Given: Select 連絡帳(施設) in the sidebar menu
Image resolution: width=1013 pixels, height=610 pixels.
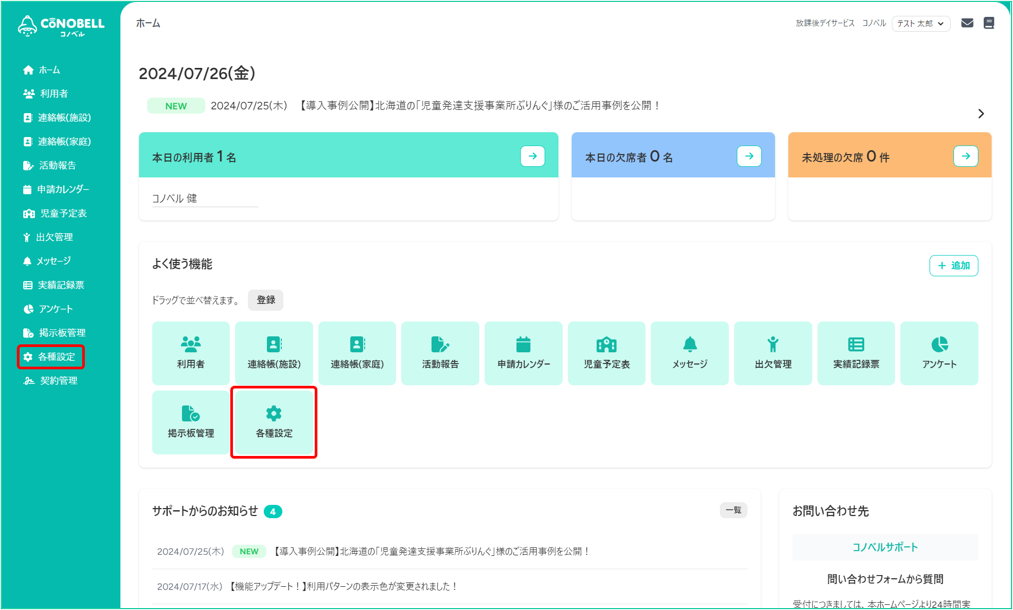Looking at the screenshot, I should click(x=57, y=118).
